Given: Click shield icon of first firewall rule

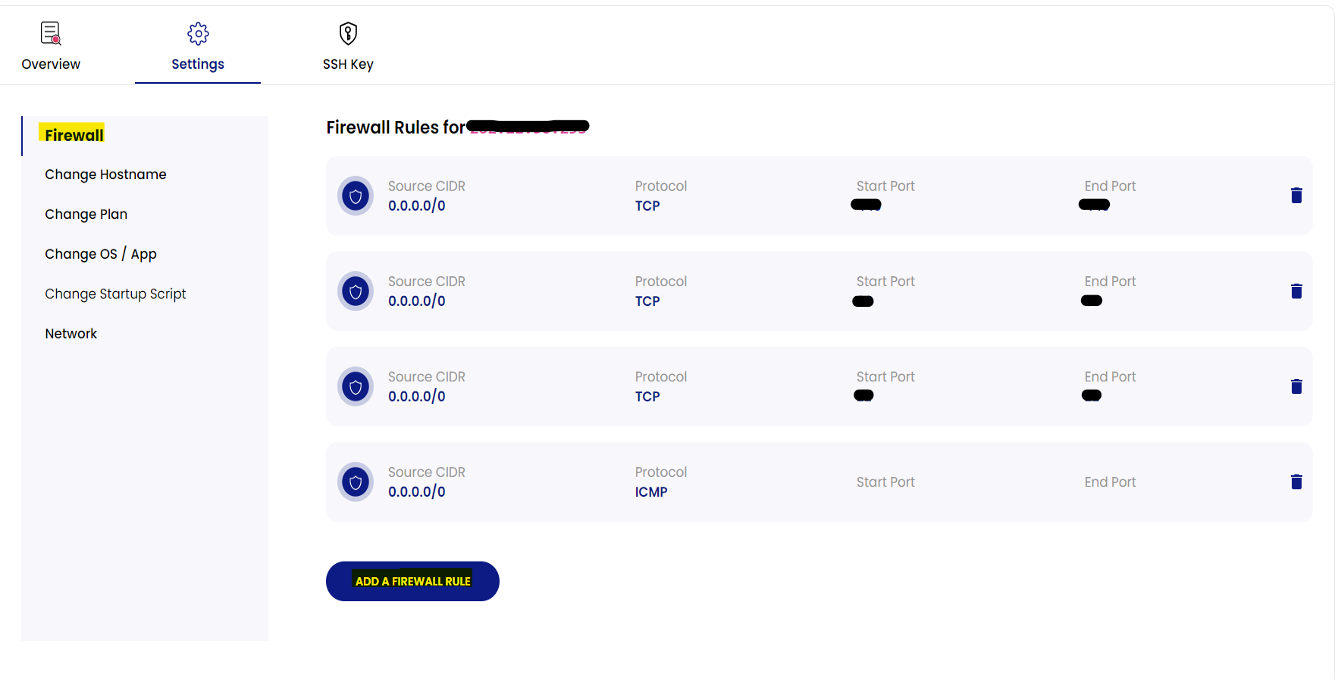Looking at the screenshot, I should click(355, 196).
